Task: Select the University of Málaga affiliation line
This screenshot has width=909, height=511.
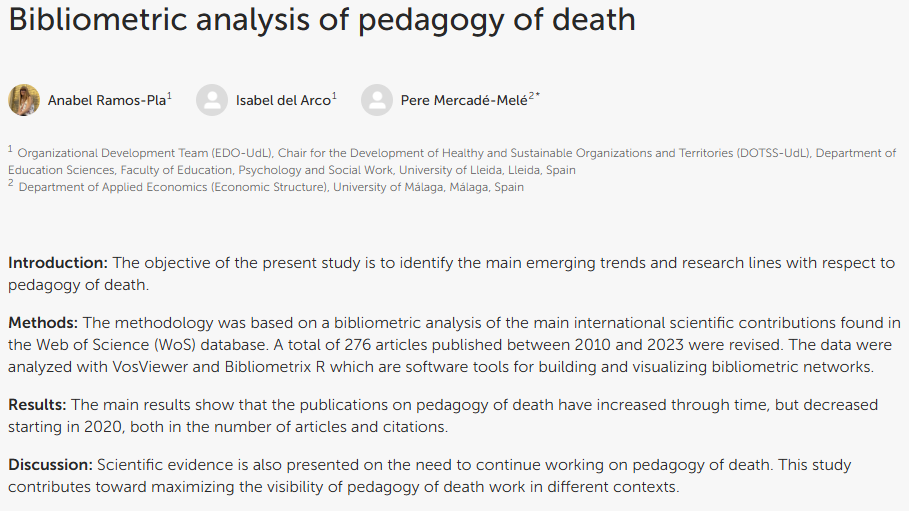Action: tap(271, 187)
